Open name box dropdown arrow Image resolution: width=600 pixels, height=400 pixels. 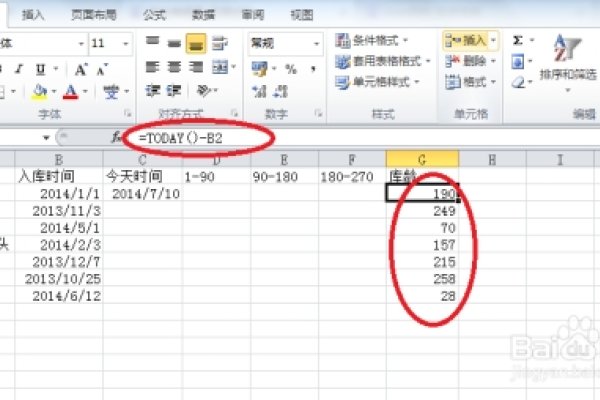(x=46, y=137)
